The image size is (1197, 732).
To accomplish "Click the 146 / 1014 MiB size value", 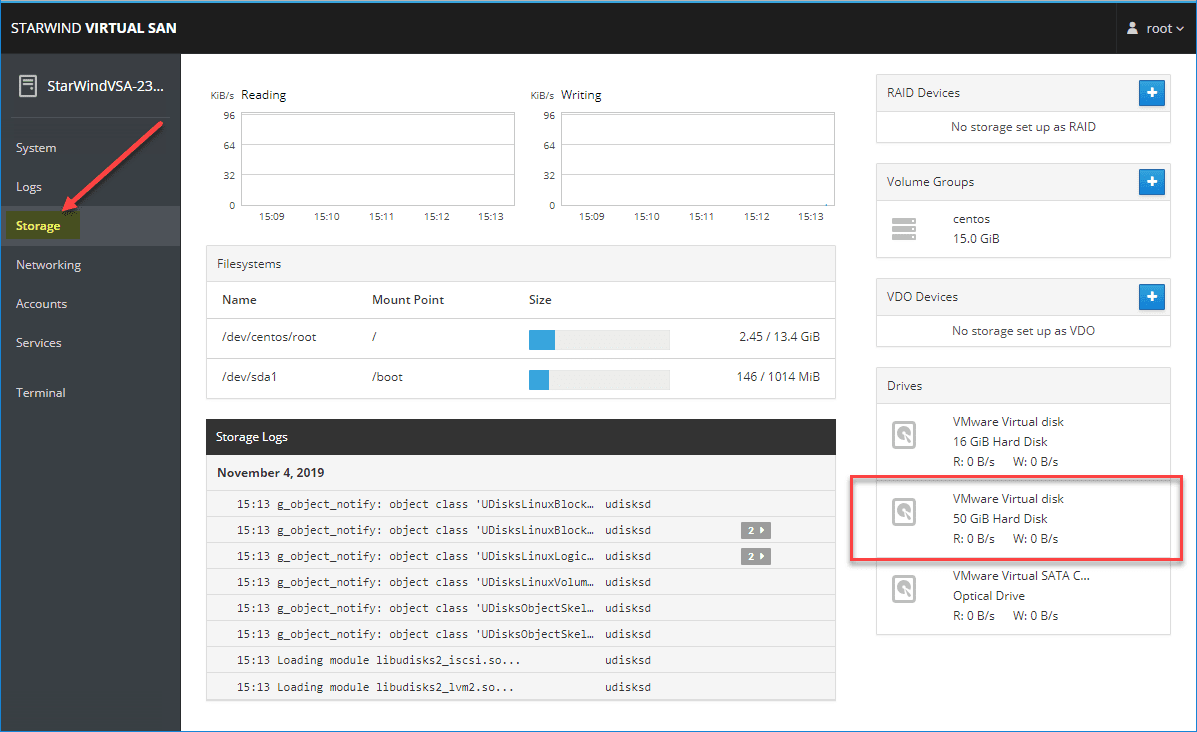I will [778, 377].
